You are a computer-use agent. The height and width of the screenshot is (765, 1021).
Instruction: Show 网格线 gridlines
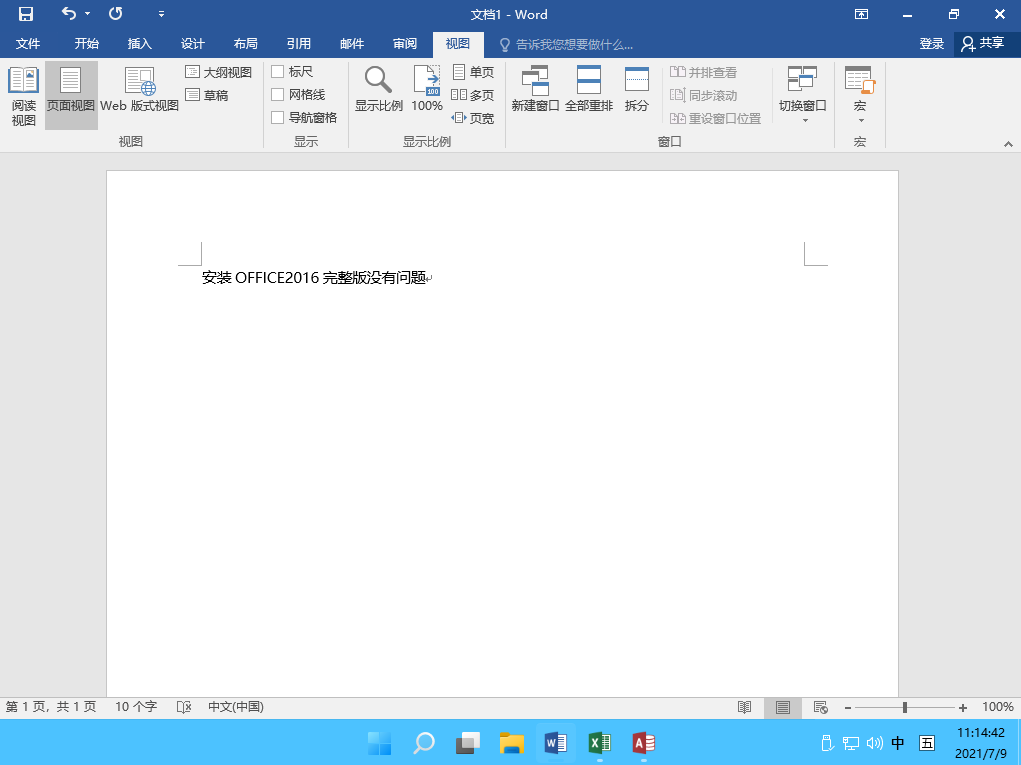(x=277, y=94)
